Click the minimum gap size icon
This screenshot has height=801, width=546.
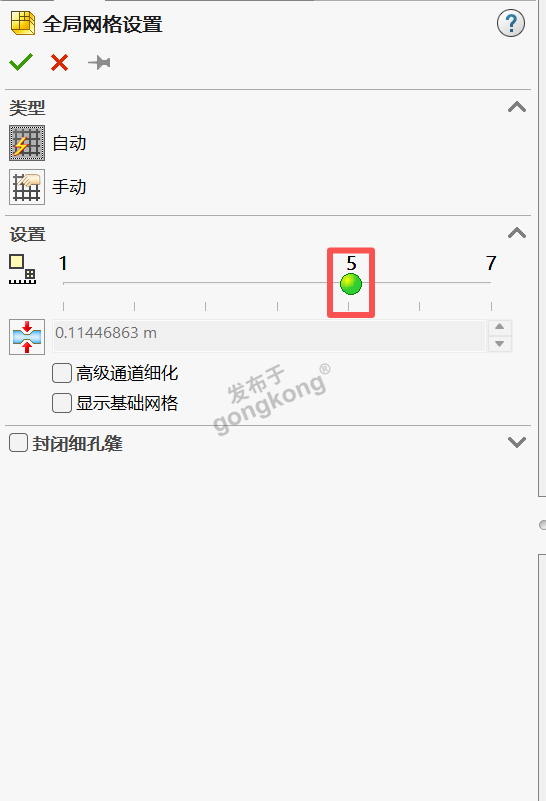(27, 337)
